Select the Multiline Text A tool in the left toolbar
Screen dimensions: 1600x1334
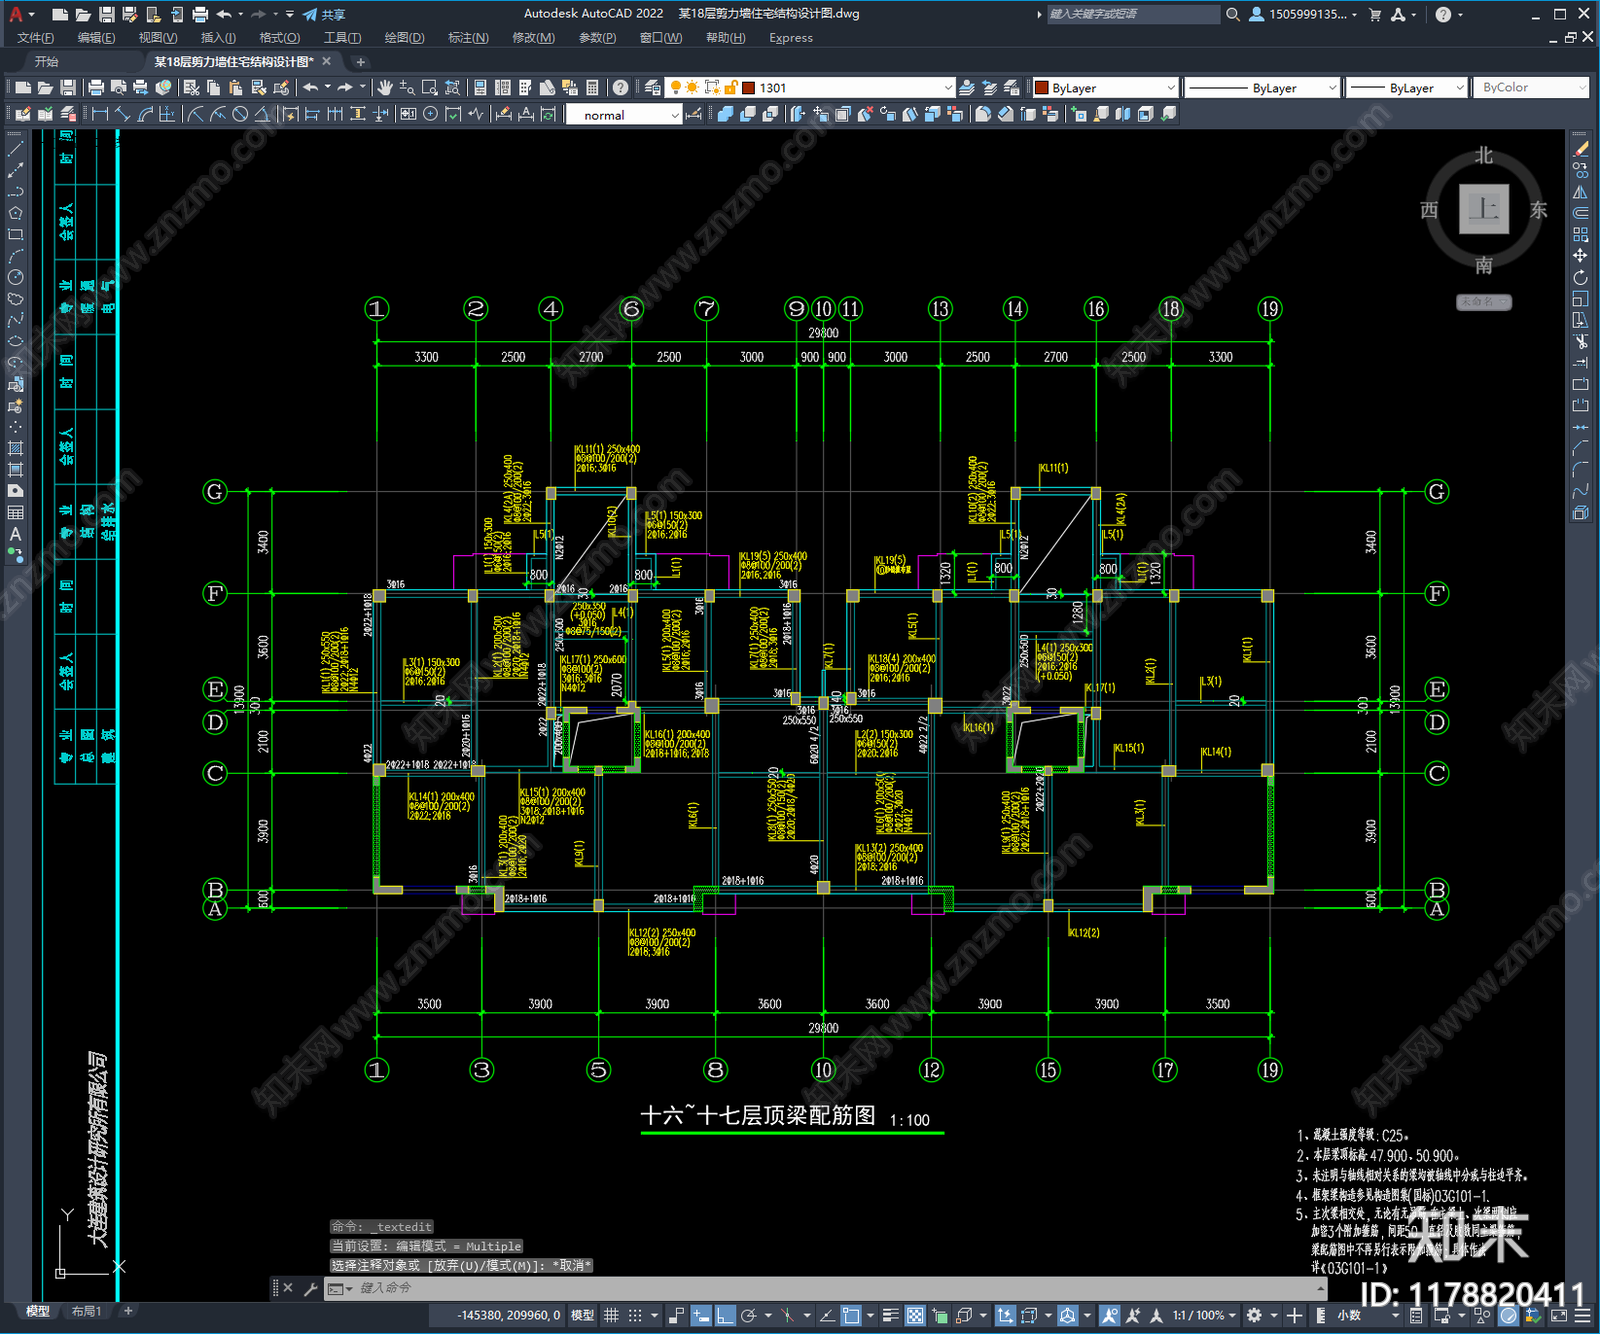[15, 534]
